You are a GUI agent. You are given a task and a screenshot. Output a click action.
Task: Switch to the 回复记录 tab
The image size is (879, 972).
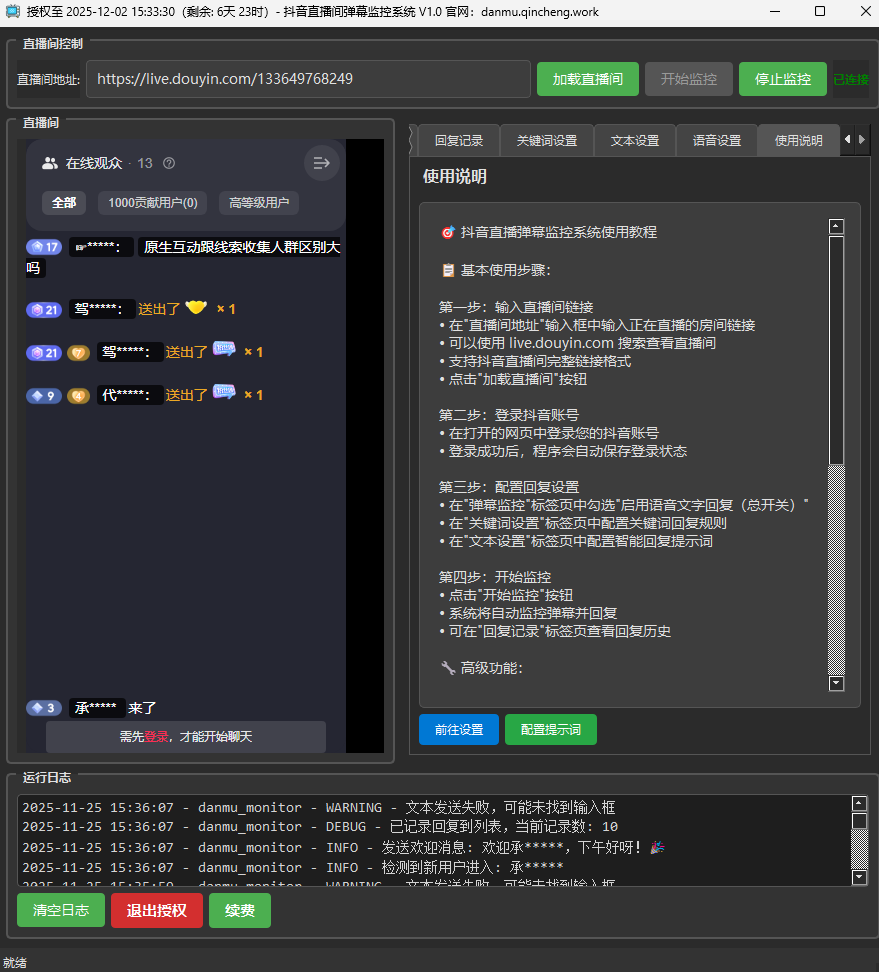point(458,140)
